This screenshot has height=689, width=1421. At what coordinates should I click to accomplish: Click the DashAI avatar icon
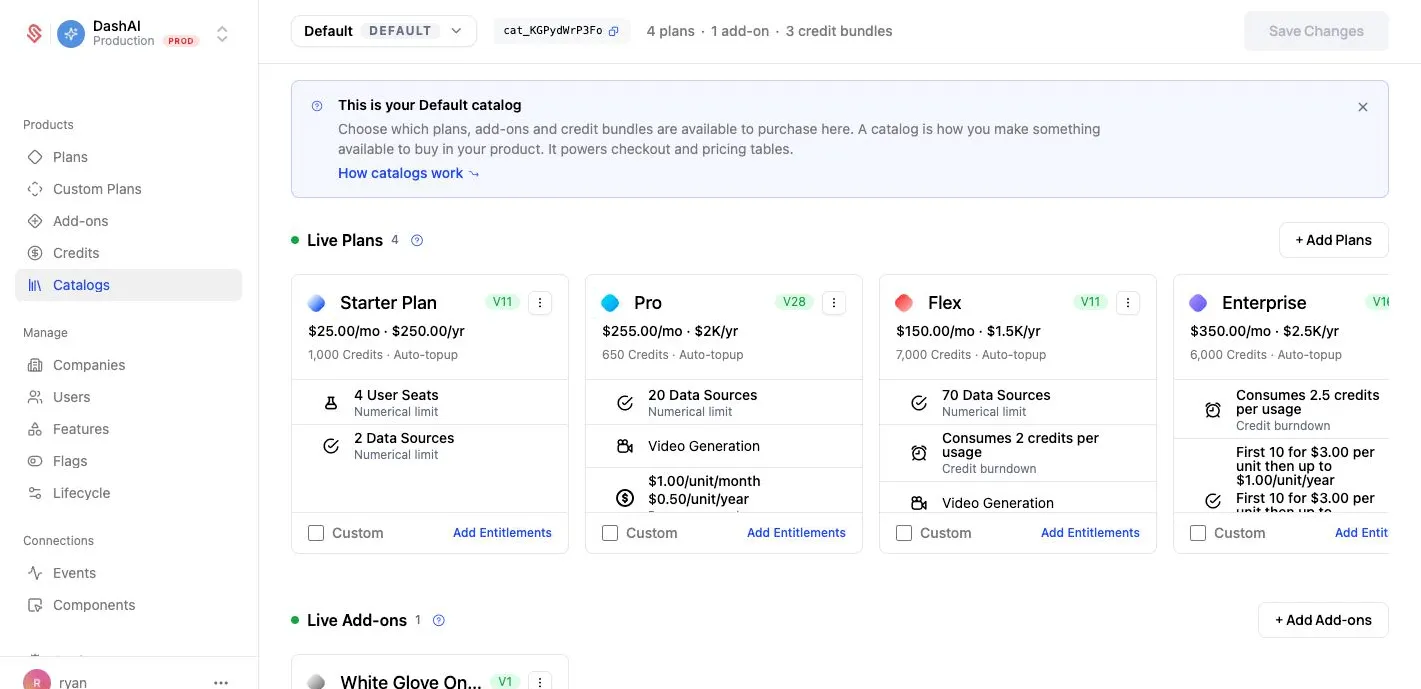[x=71, y=34]
